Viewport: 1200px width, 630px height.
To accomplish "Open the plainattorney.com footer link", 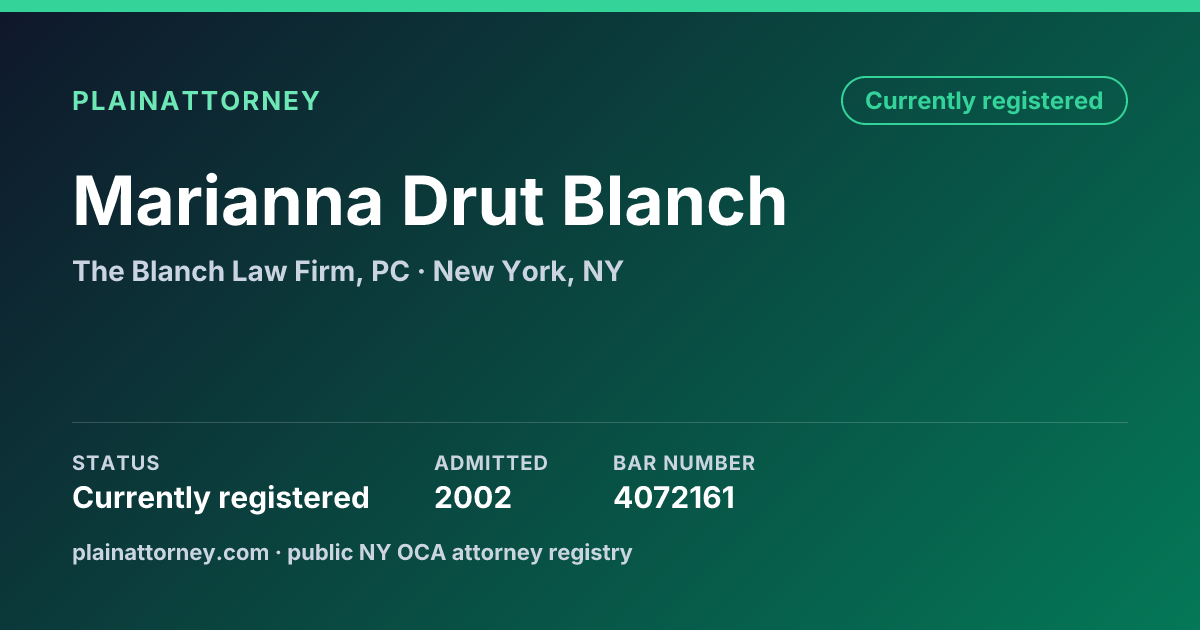I will (171, 552).
